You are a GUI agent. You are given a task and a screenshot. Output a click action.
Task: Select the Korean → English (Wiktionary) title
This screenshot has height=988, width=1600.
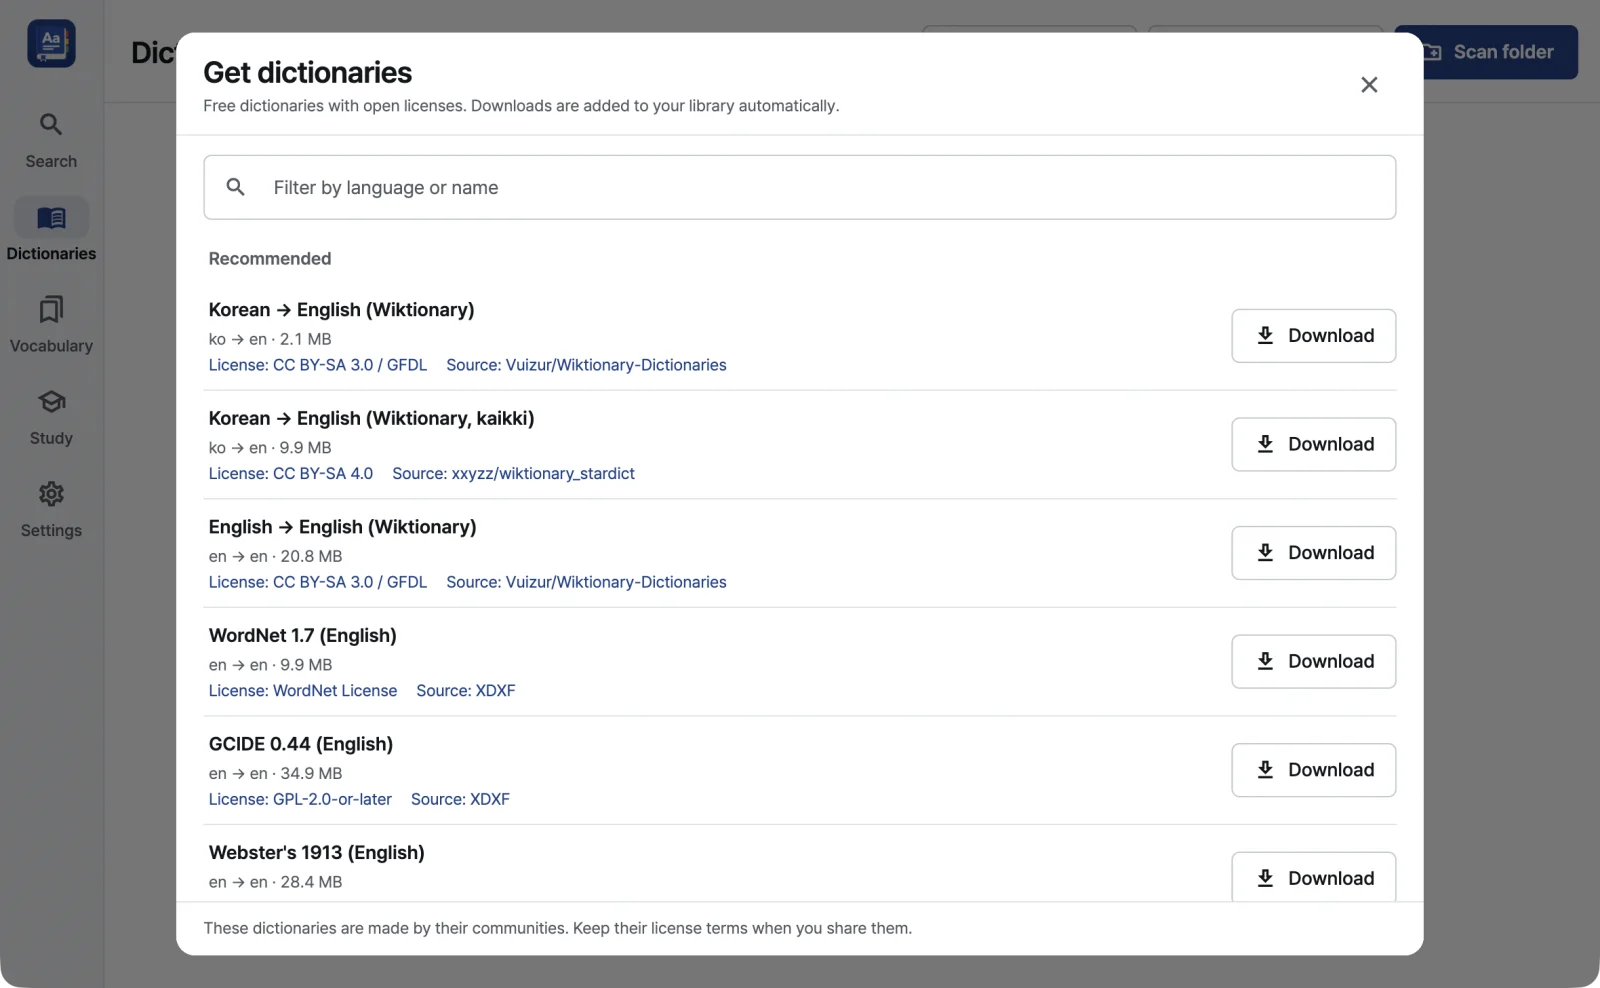[341, 310]
